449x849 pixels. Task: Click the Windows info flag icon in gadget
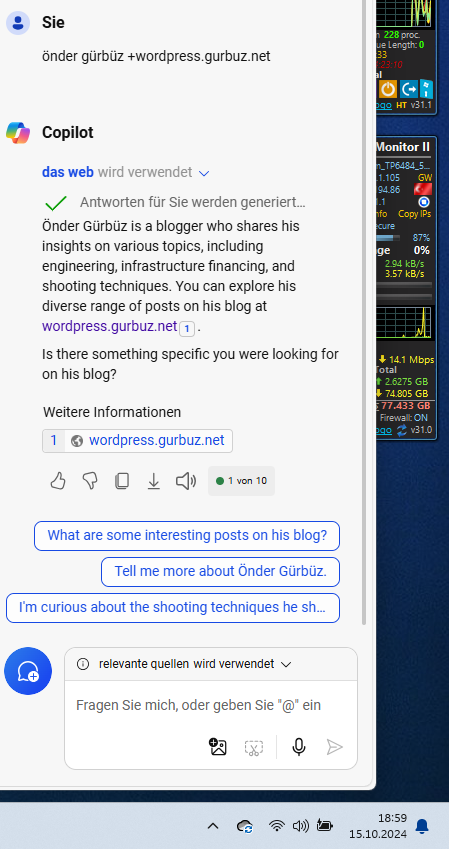click(426, 89)
